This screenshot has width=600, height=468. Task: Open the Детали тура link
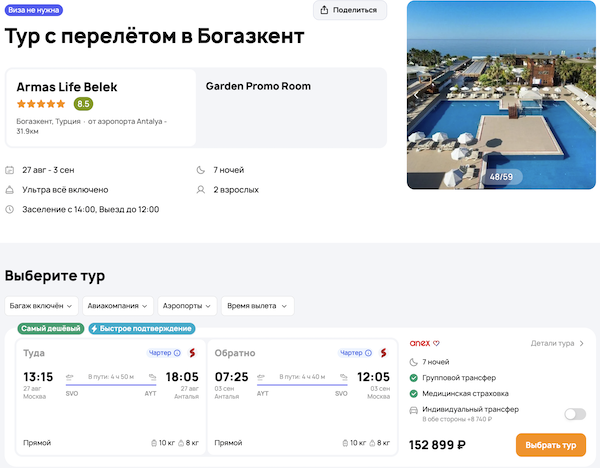pos(557,344)
